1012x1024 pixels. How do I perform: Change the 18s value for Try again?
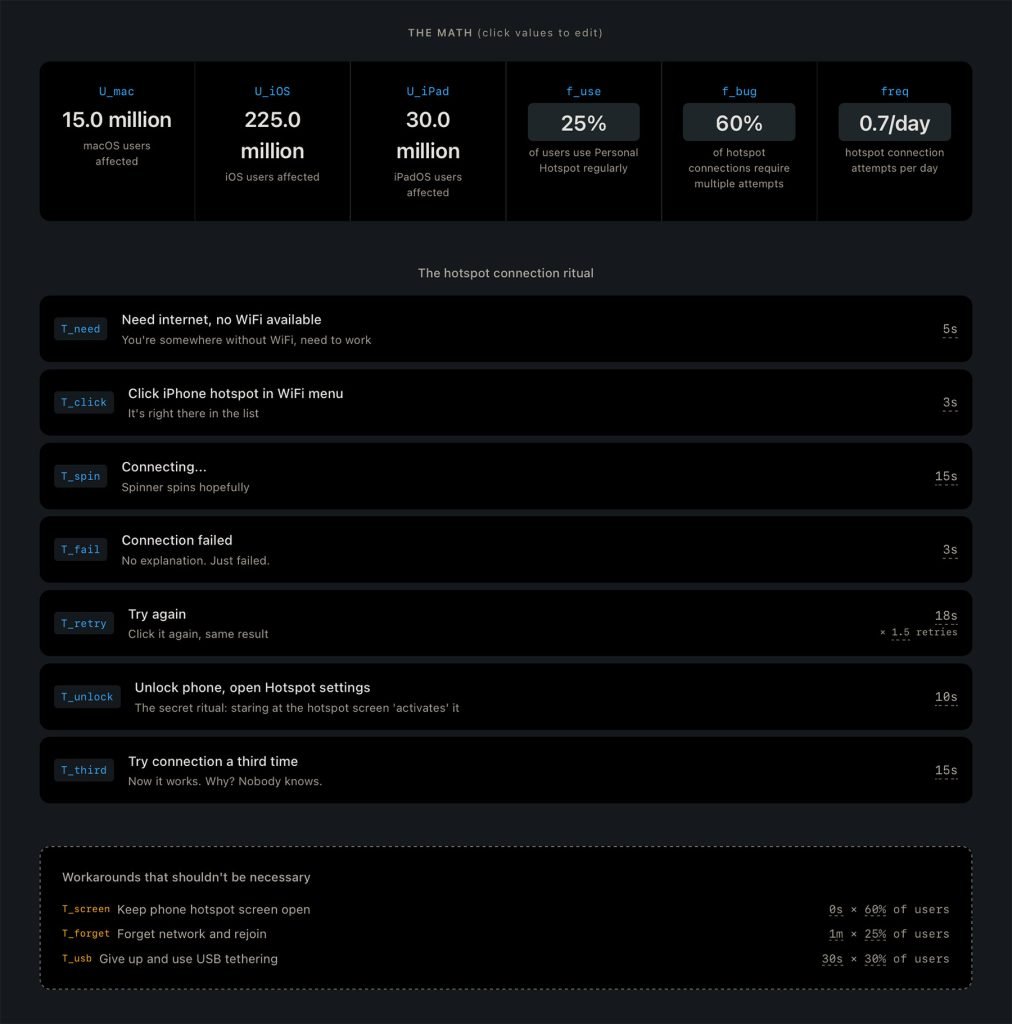945,616
